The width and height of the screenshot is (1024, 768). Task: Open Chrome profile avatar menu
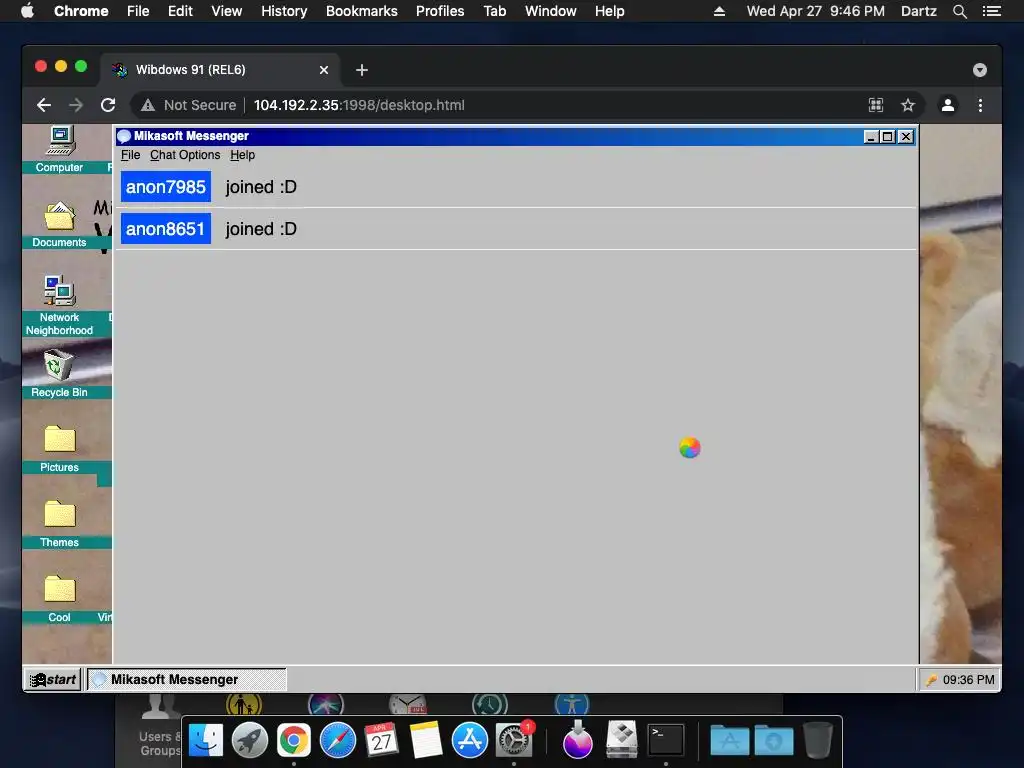(948, 105)
